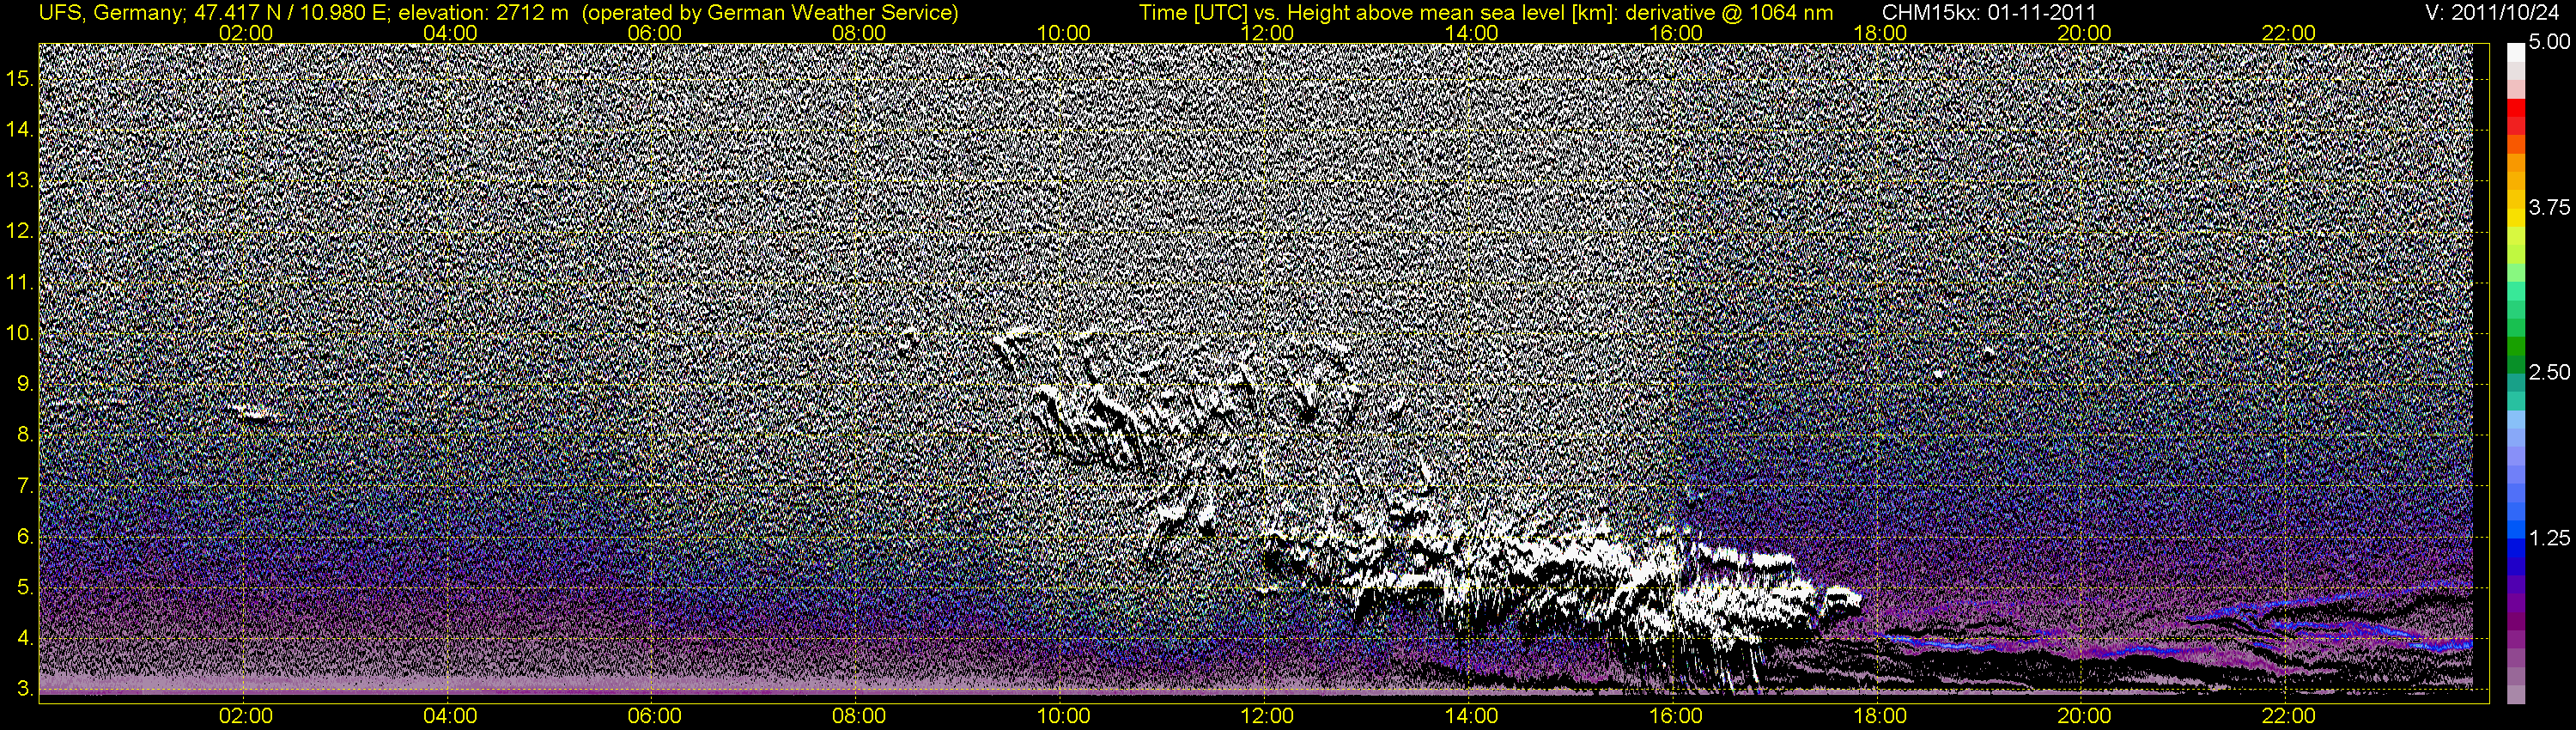Click the "13." height axis label
The width and height of the screenshot is (2576, 730).
click(19, 181)
